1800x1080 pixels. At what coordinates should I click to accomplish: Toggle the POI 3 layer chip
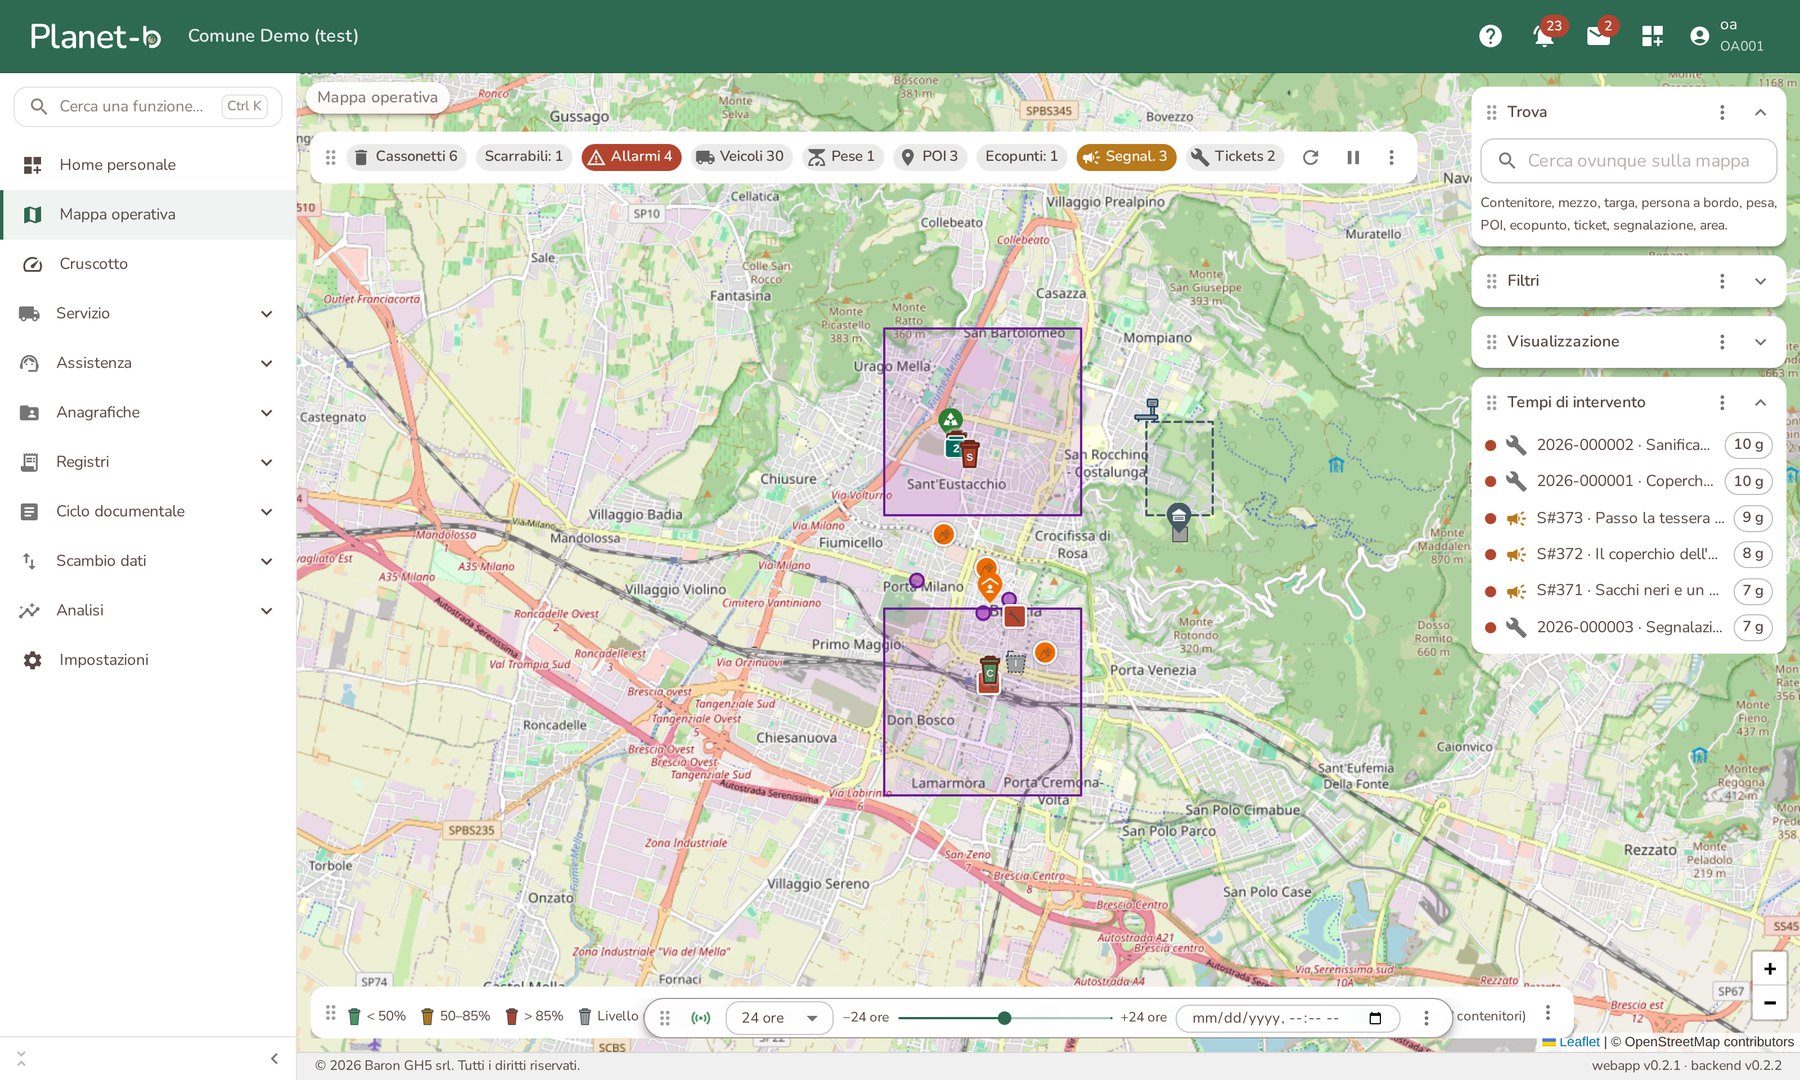[930, 157]
